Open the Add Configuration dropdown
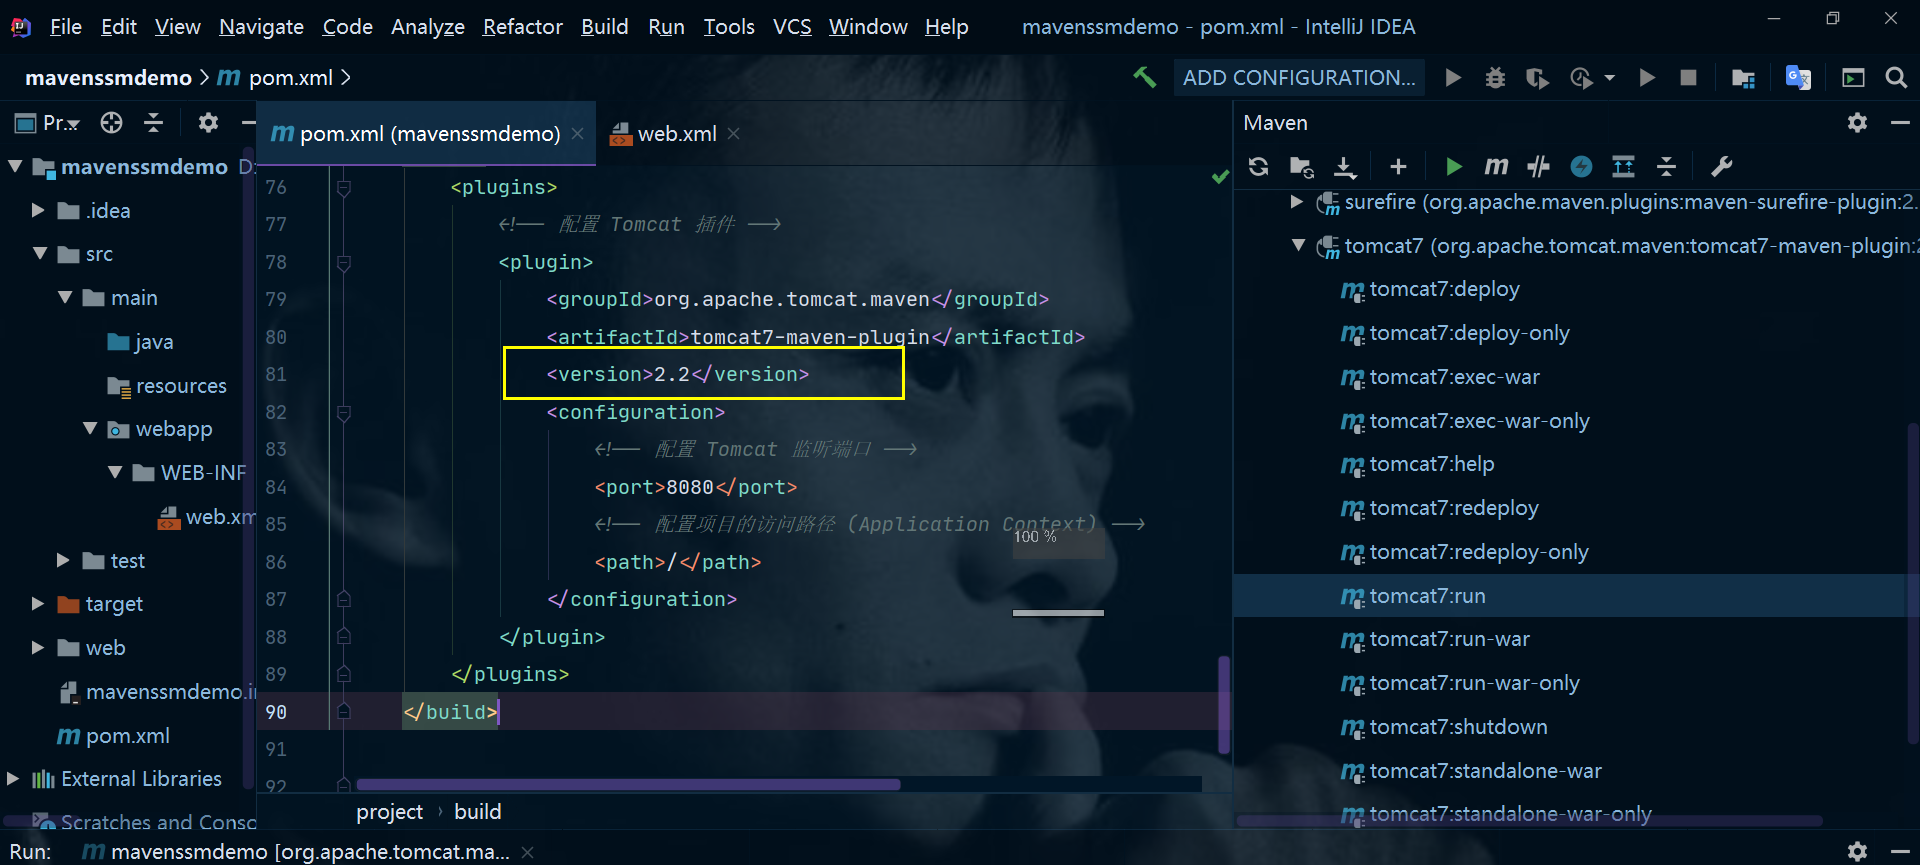Viewport: 1920px width, 865px height. point(1299,77)
